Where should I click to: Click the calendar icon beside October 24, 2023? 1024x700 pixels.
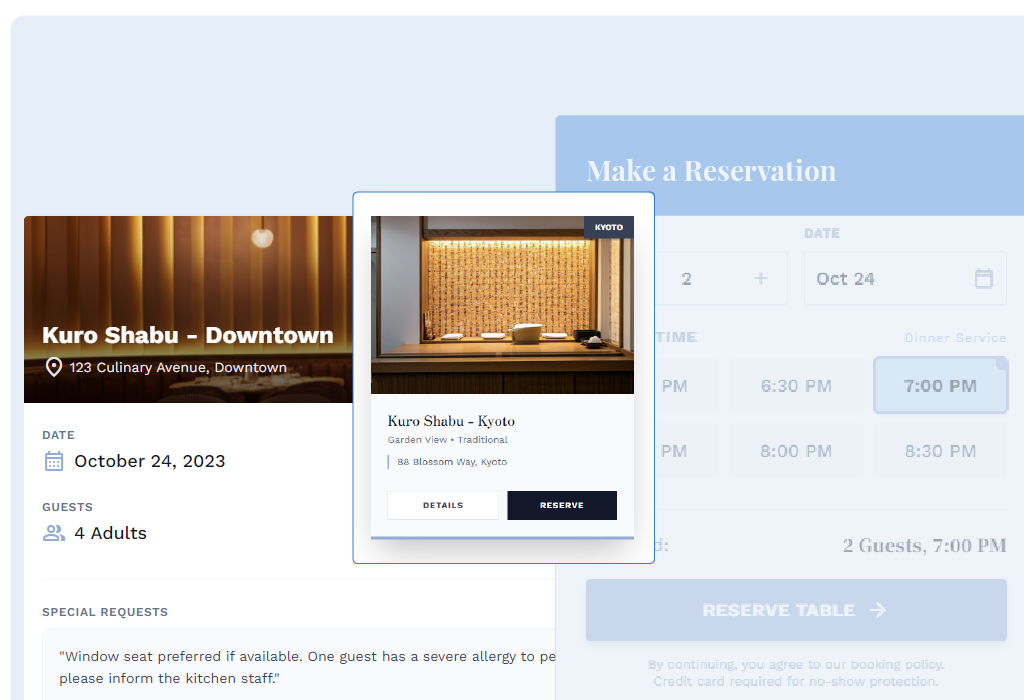(x=53, y=461)
